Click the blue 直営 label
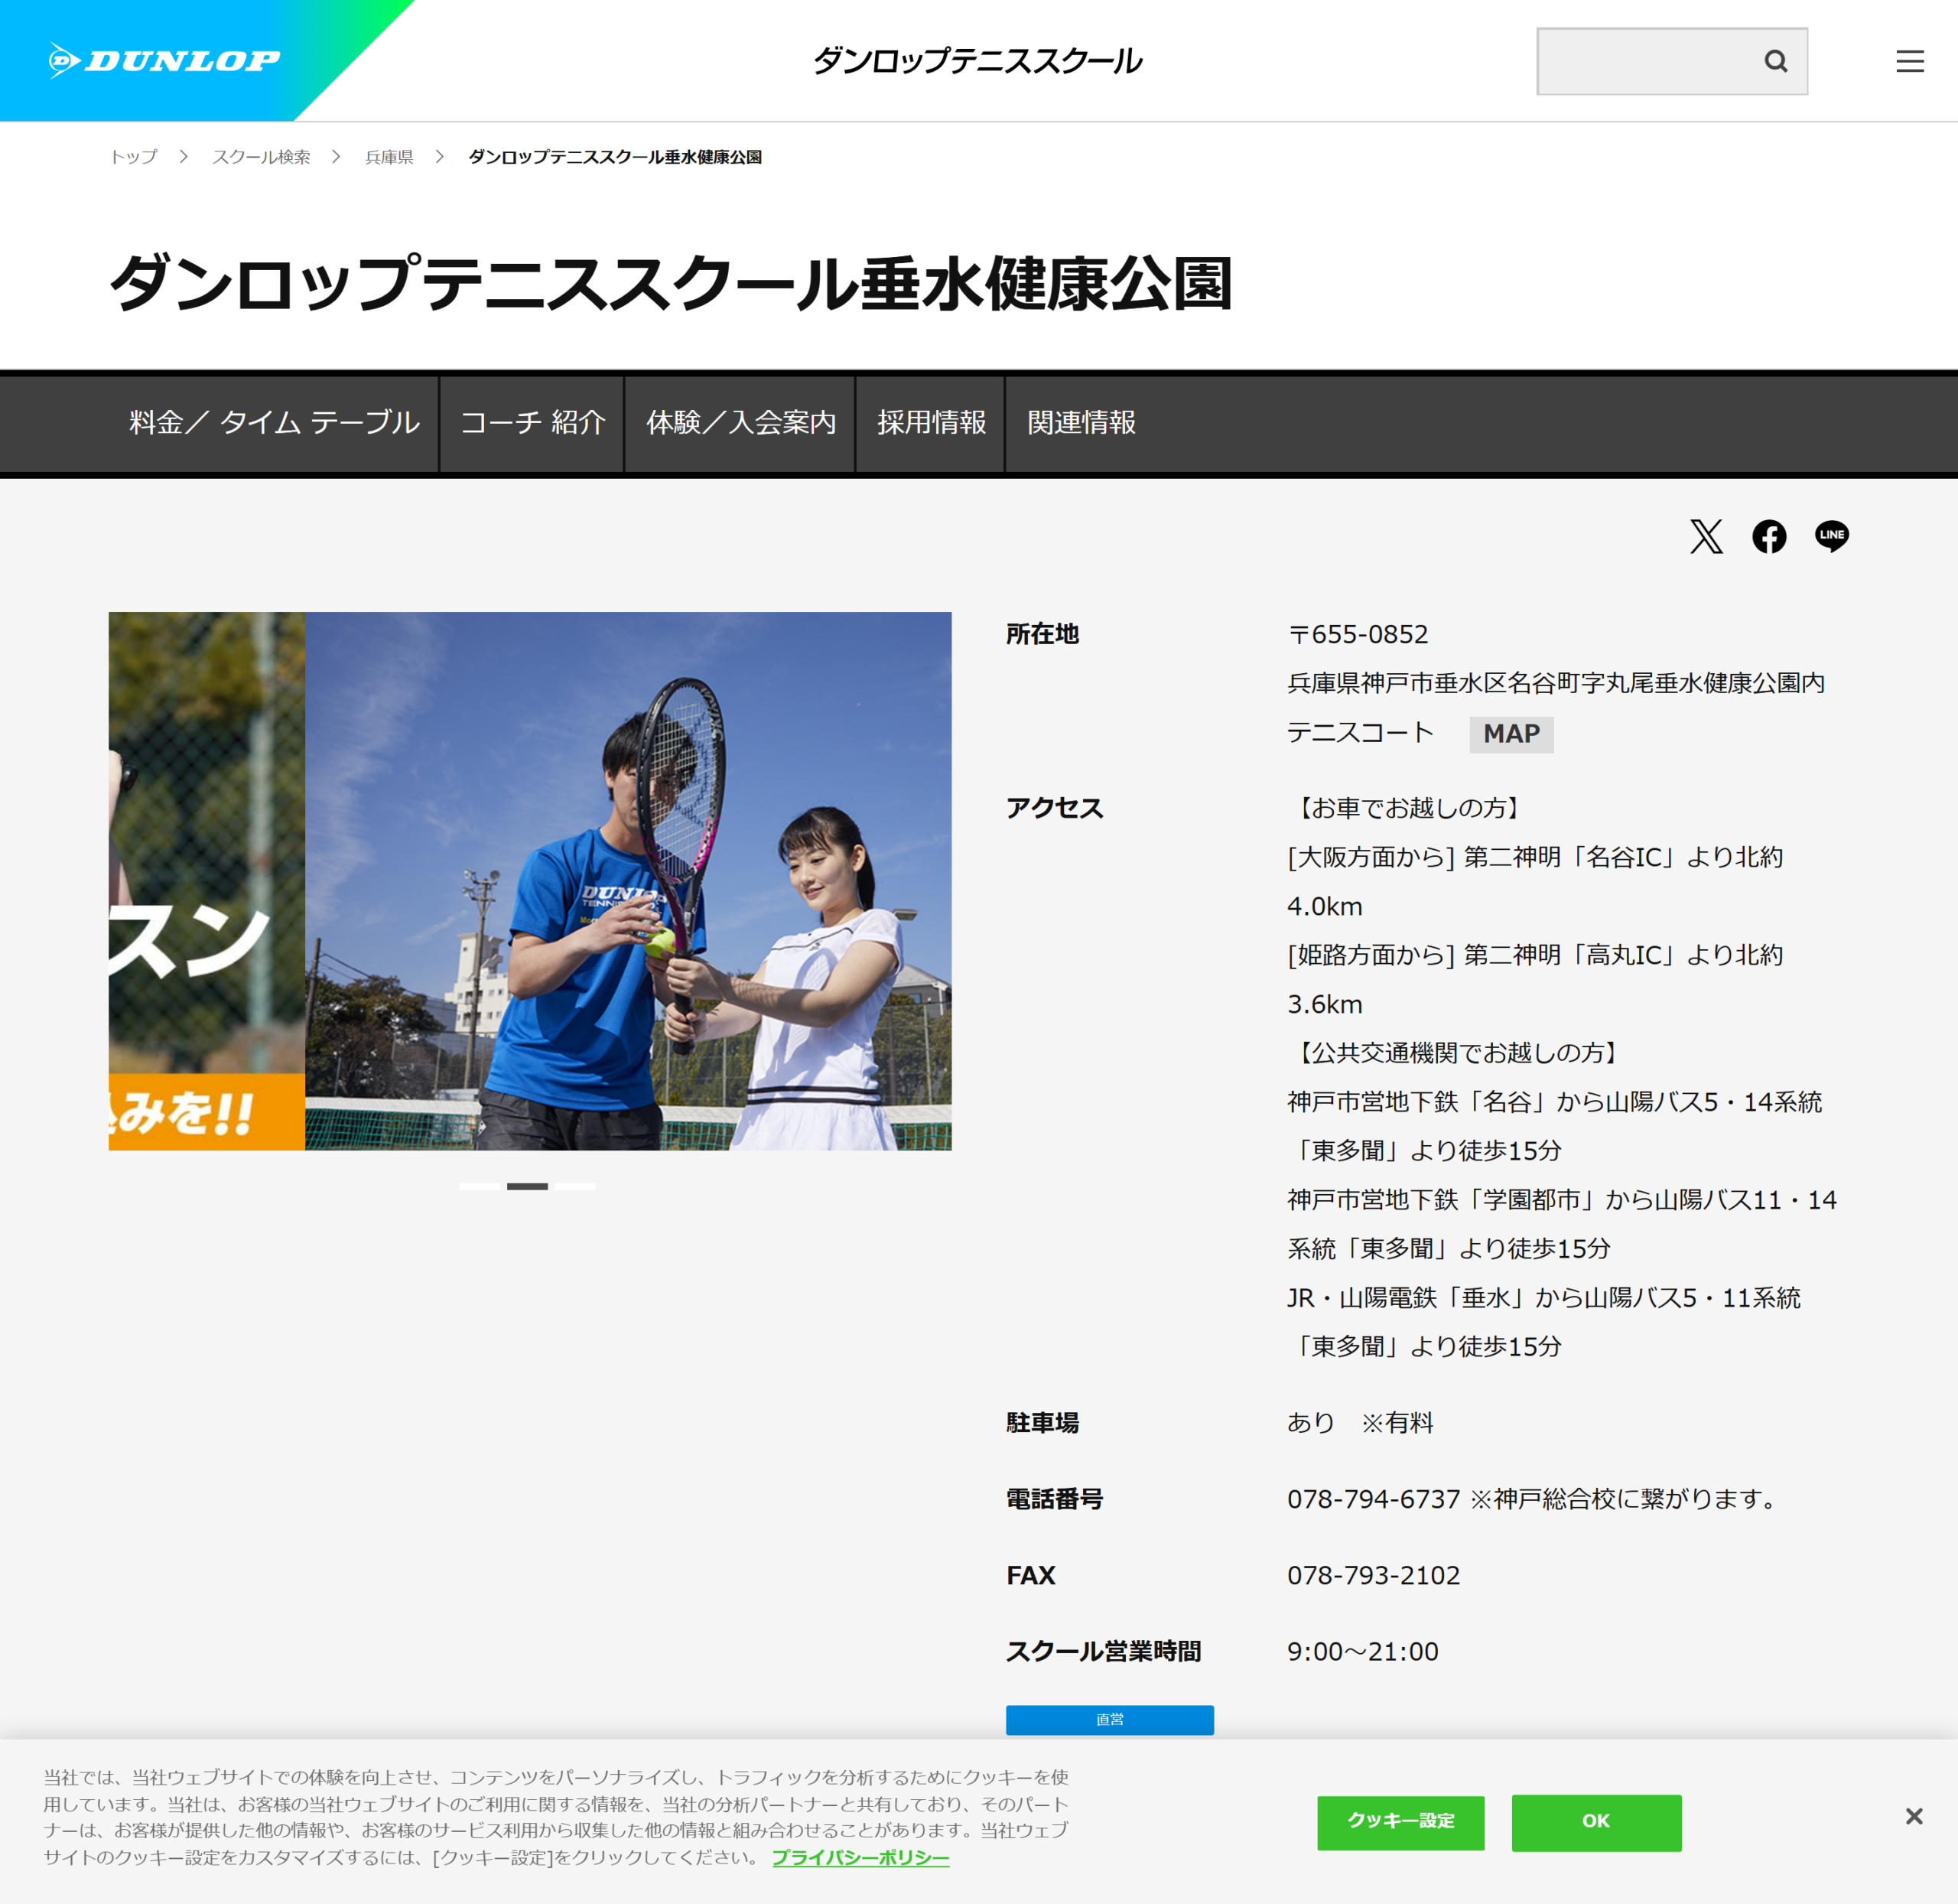 click(x=1109, y=1719)
